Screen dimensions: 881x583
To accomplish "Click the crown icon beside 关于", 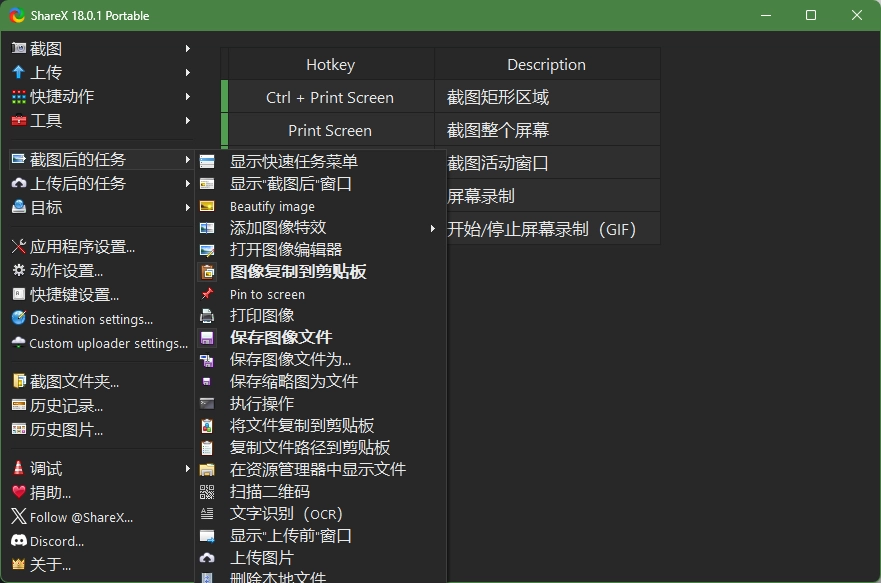I will 18,565.
